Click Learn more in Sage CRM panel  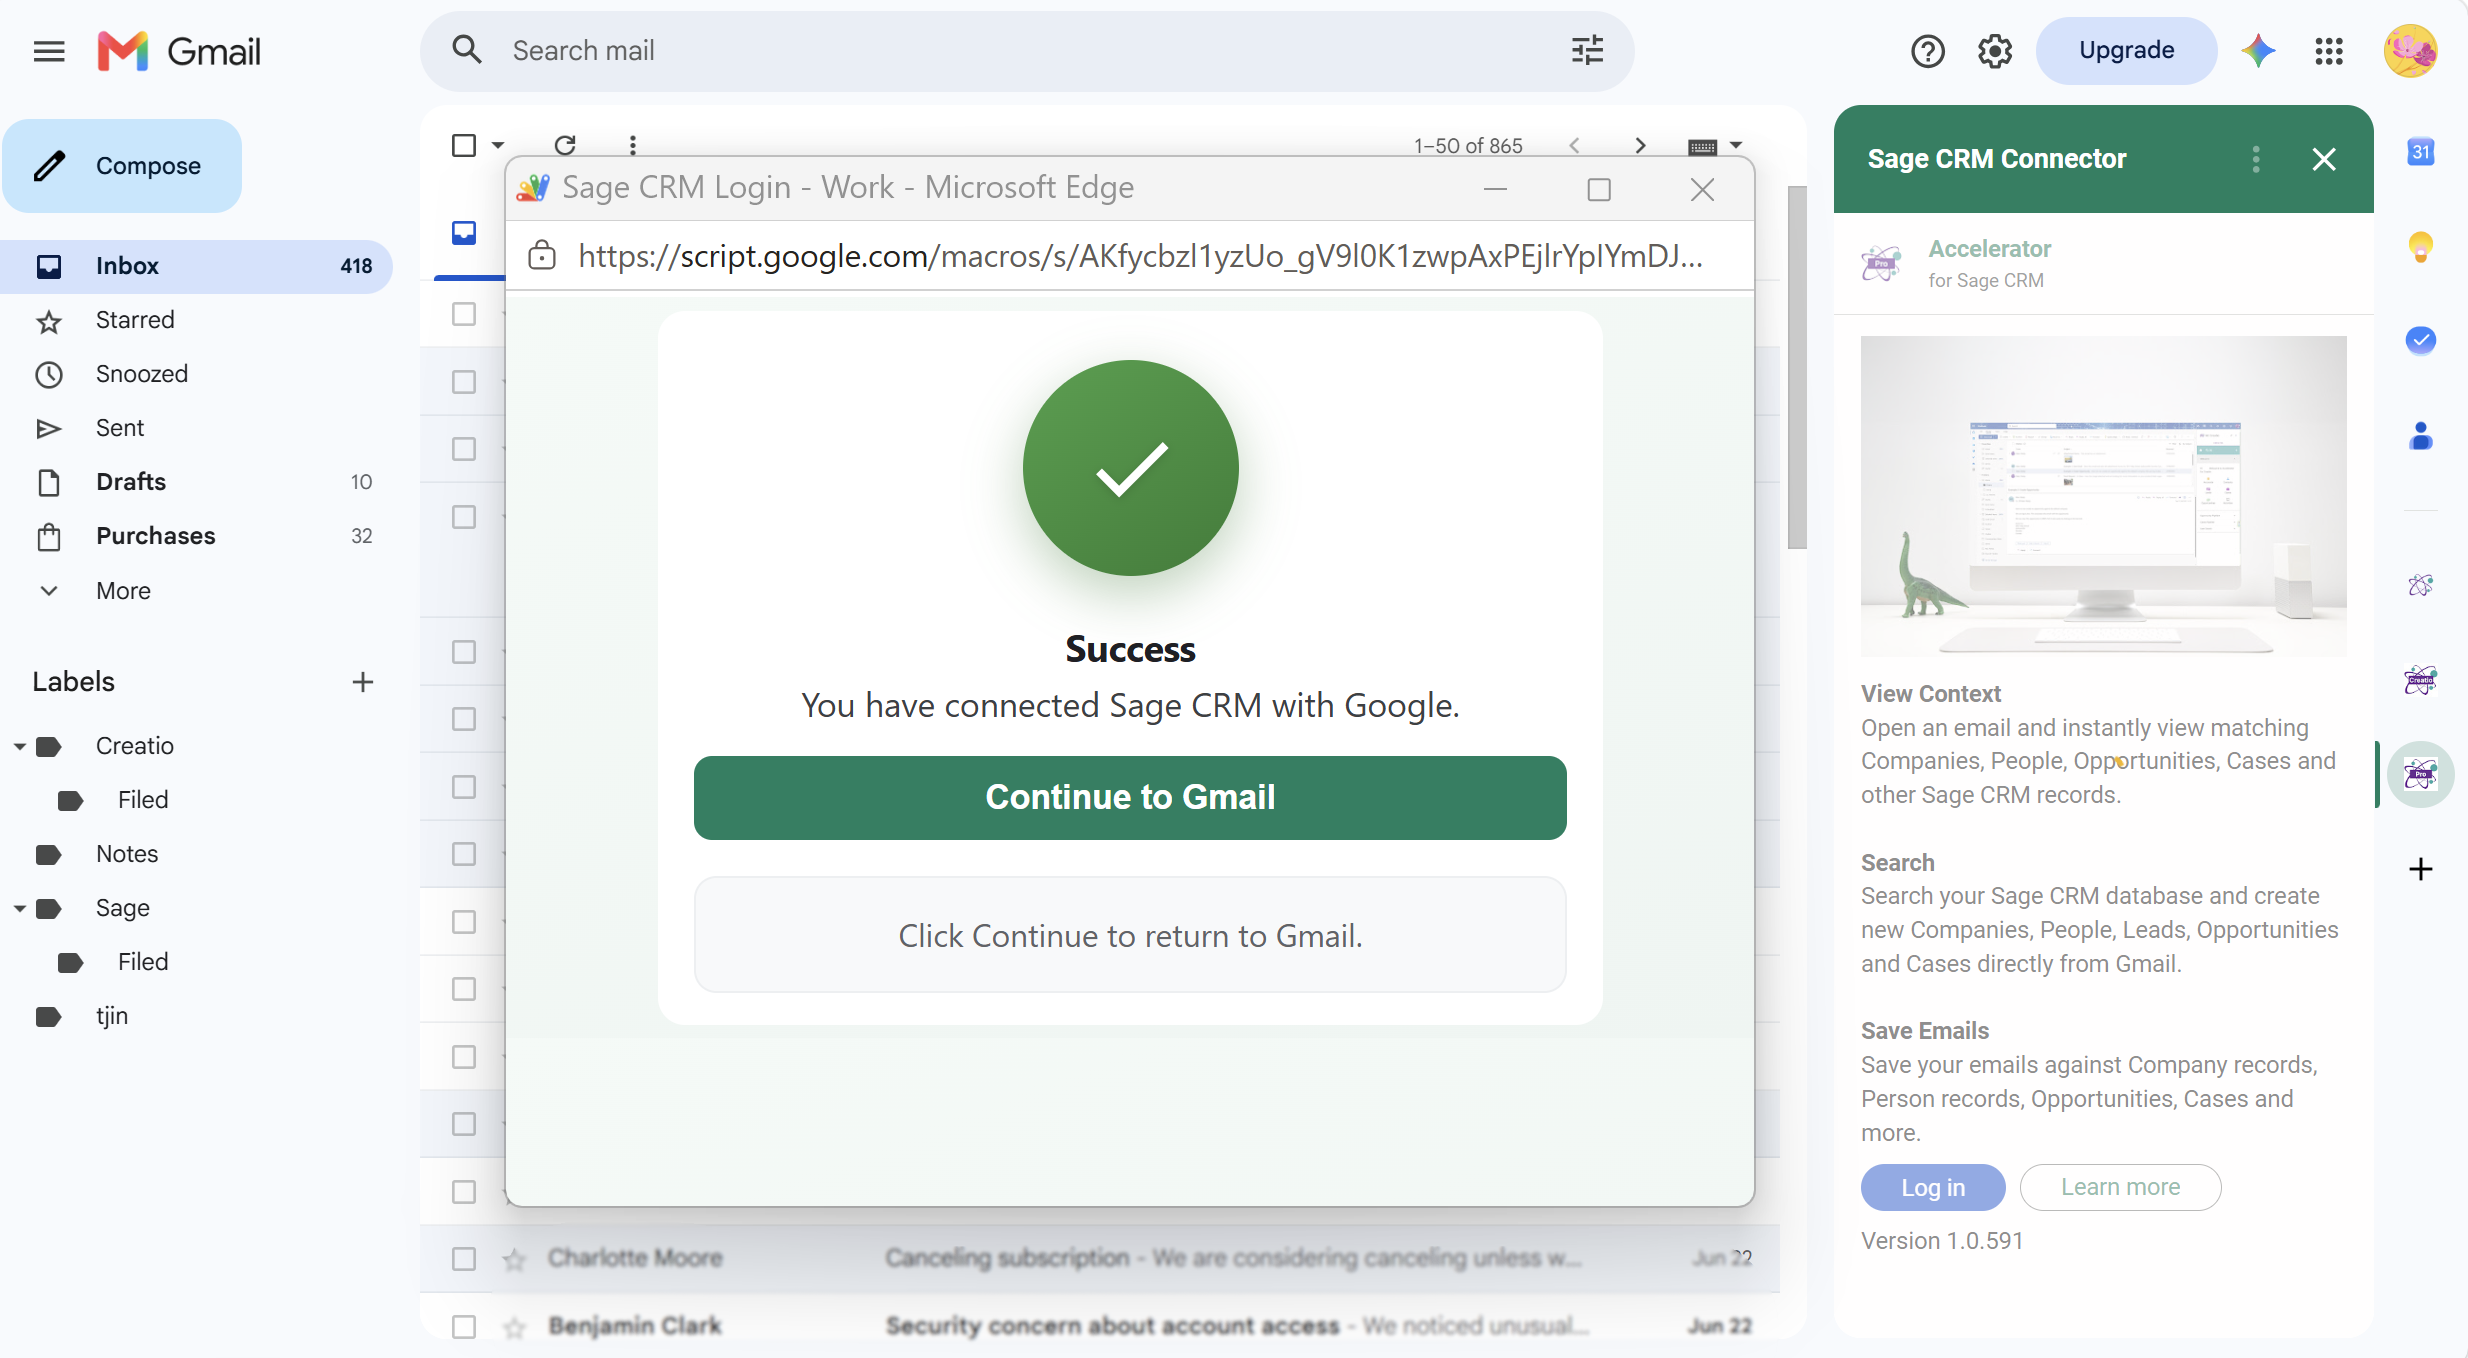tap(2120, 1188)
